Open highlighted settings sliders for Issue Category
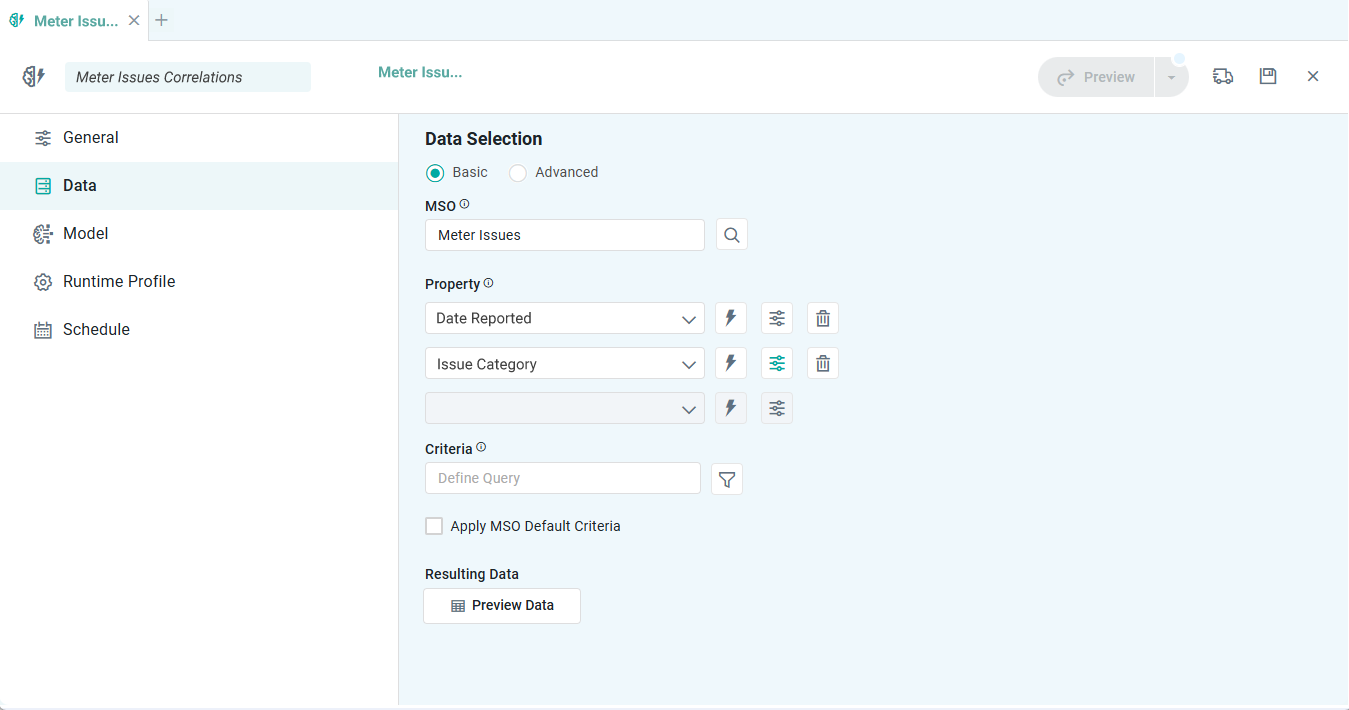1349x710 pixels. [x=777, y=363]
